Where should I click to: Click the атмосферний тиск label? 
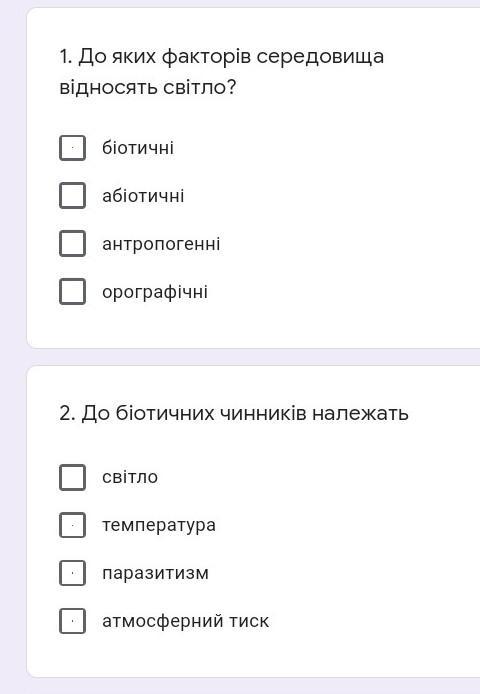click(186, 621)
